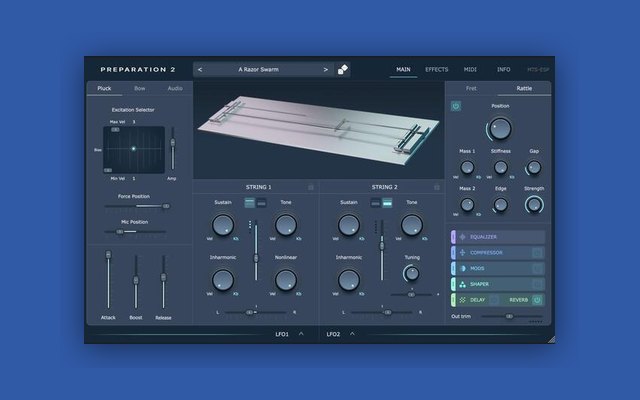Click the String 2 Tuning knob
Image resolution: width=640 pixels, height=400 pixels.
[x=411, y=273]
